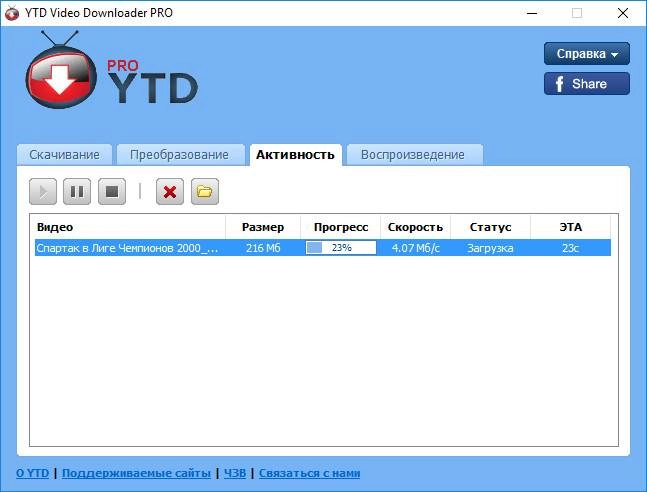Switch to the Скачивание tab

tap(64, 155)
